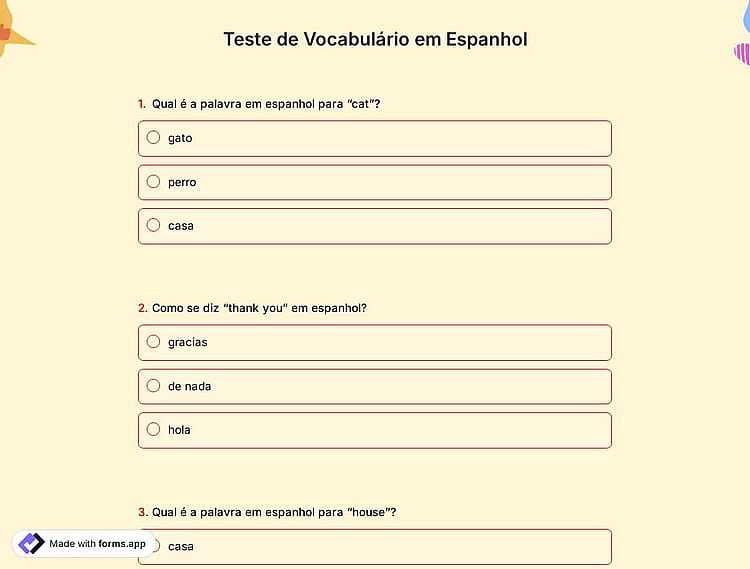Click the 'perro' answer option box
750x569 pixels.
tap(375, 182)
